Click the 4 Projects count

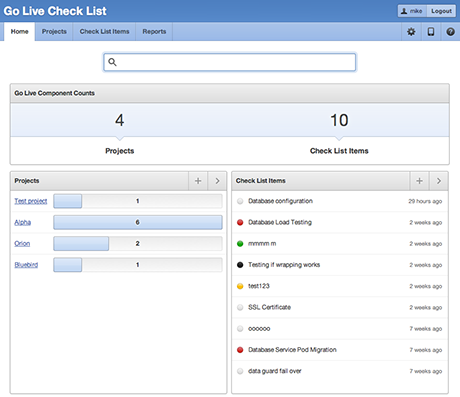pyautogui.click(x=120, y=120)
